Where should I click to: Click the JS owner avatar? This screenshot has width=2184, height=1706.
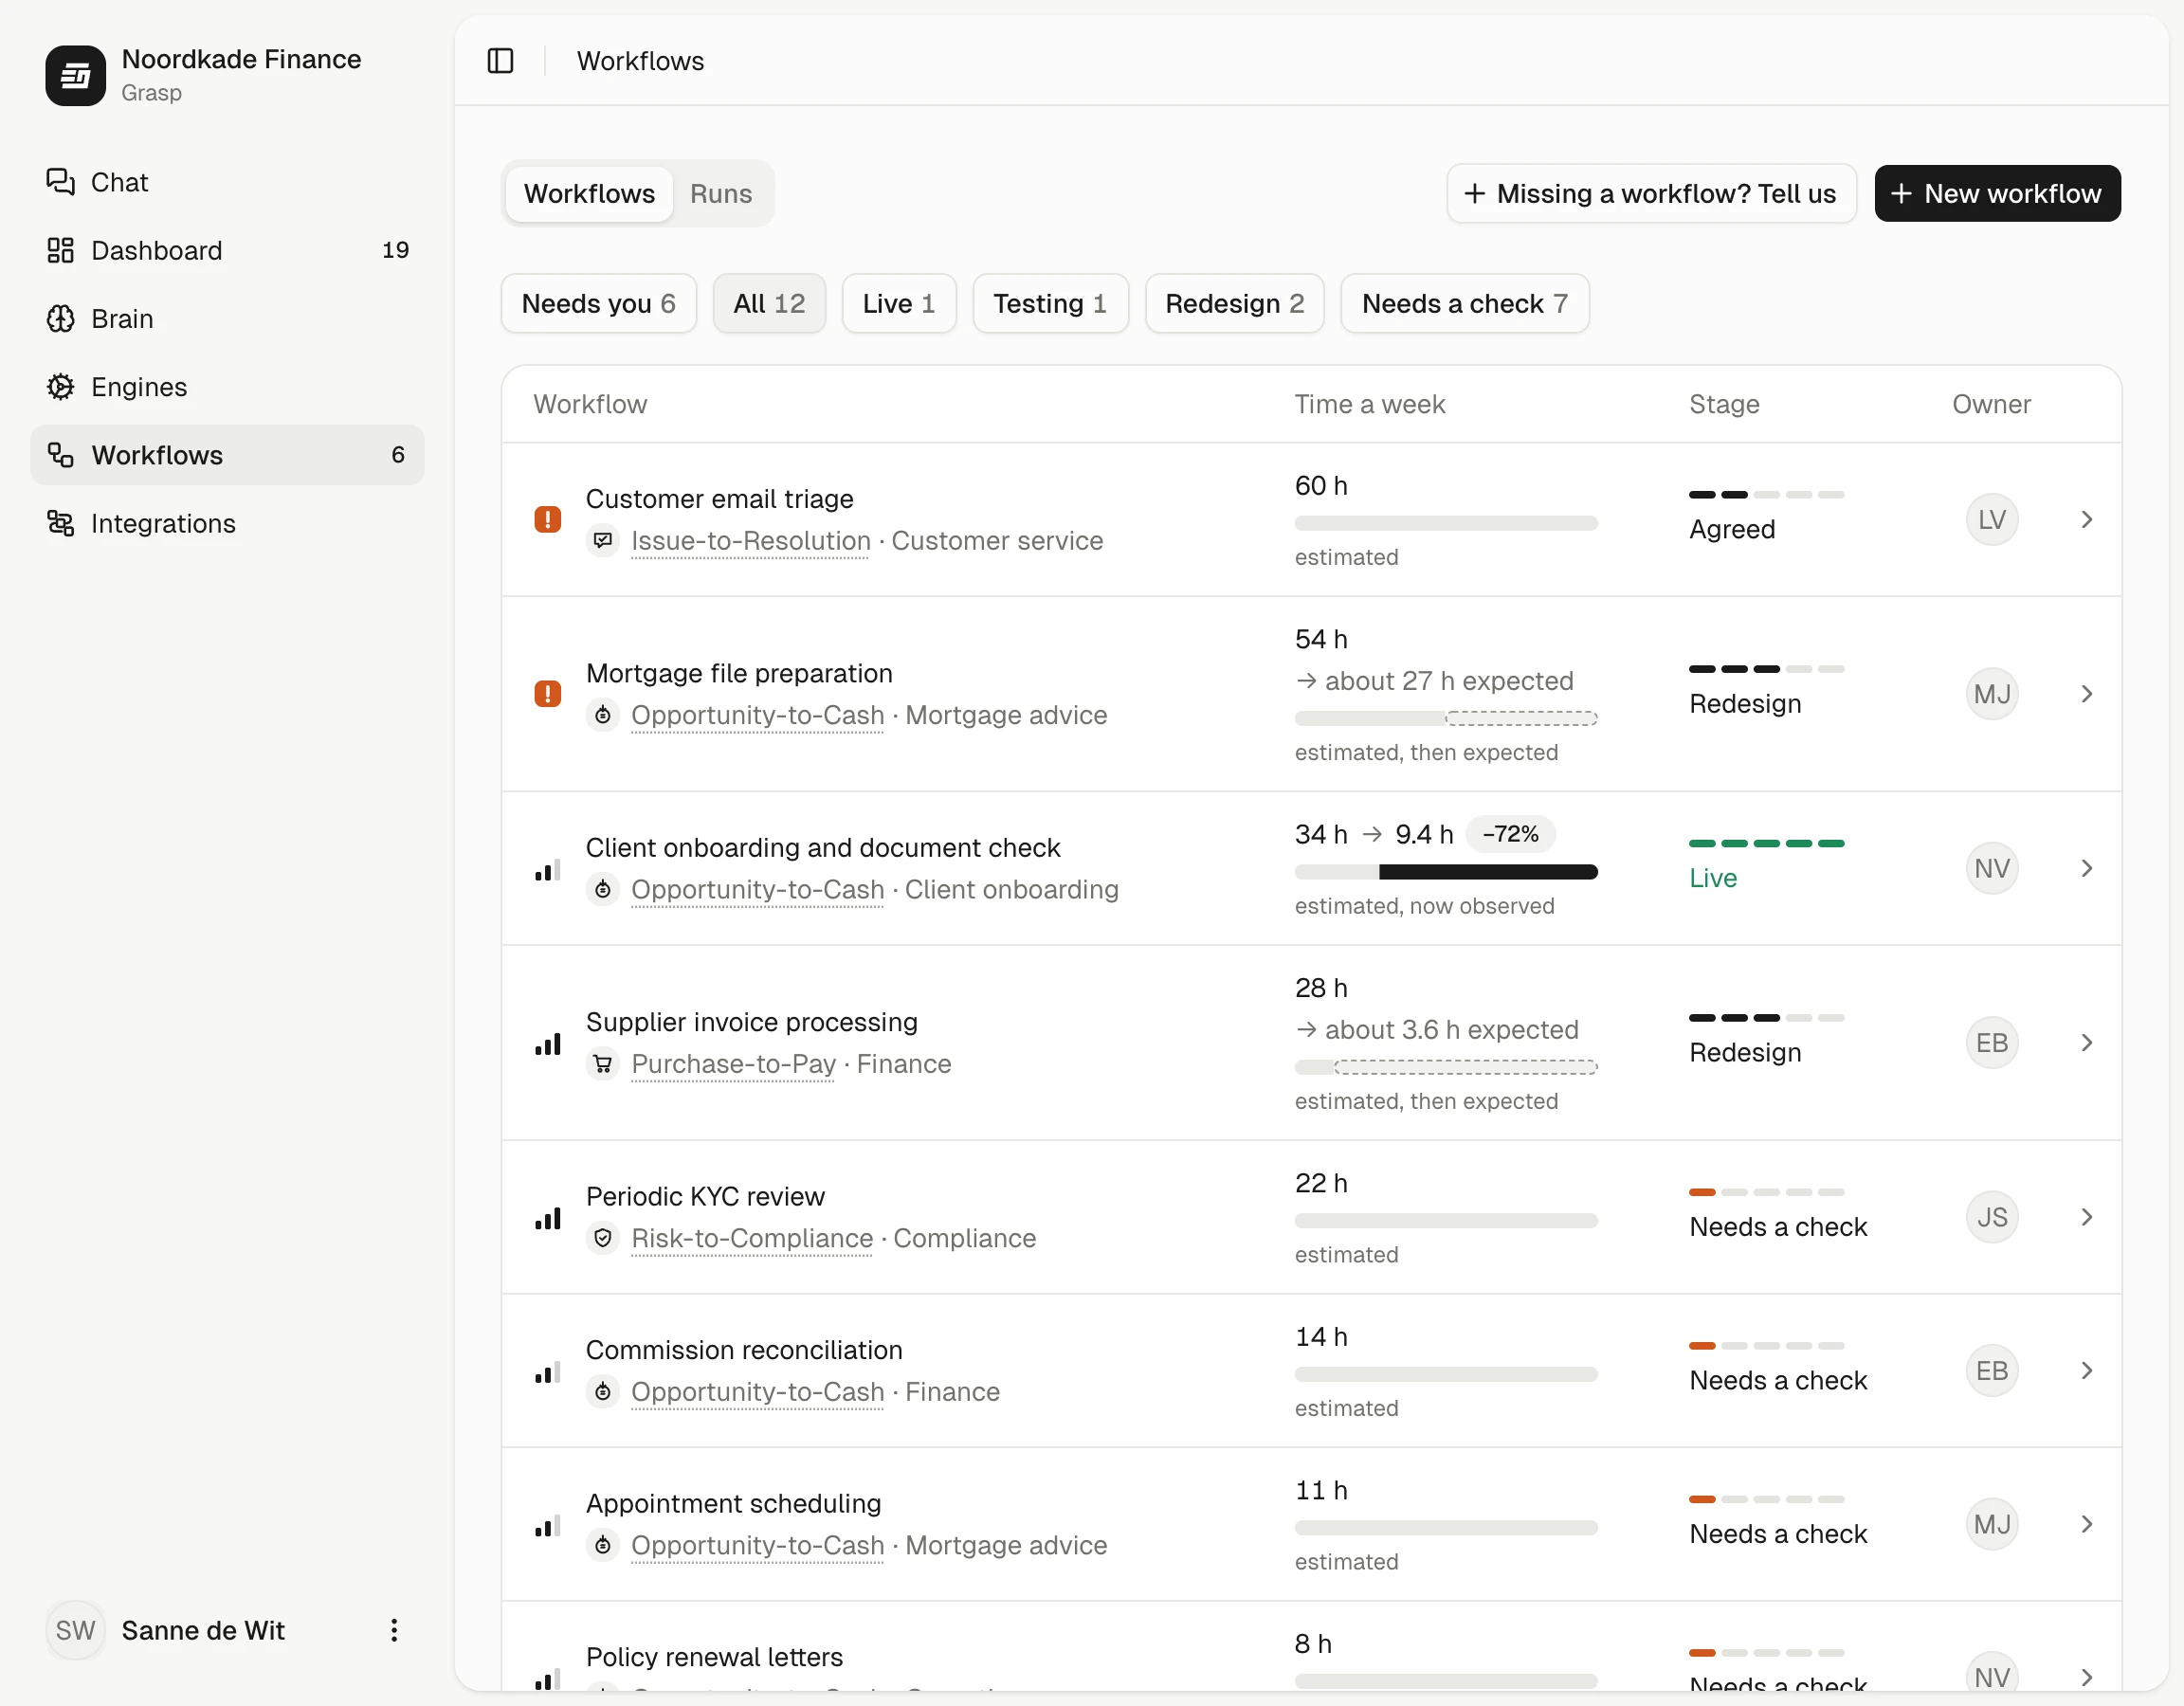pos(1991,1217)
